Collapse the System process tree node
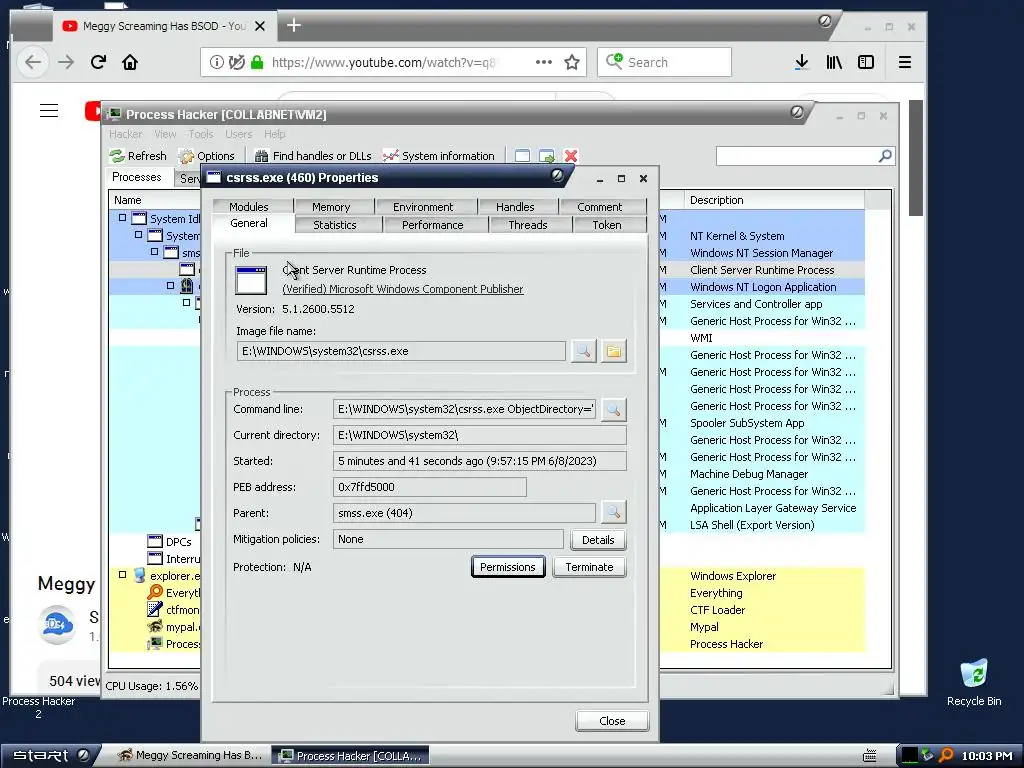The width and height of the screenshot is (1024, 768). click(x=138, y=234)
